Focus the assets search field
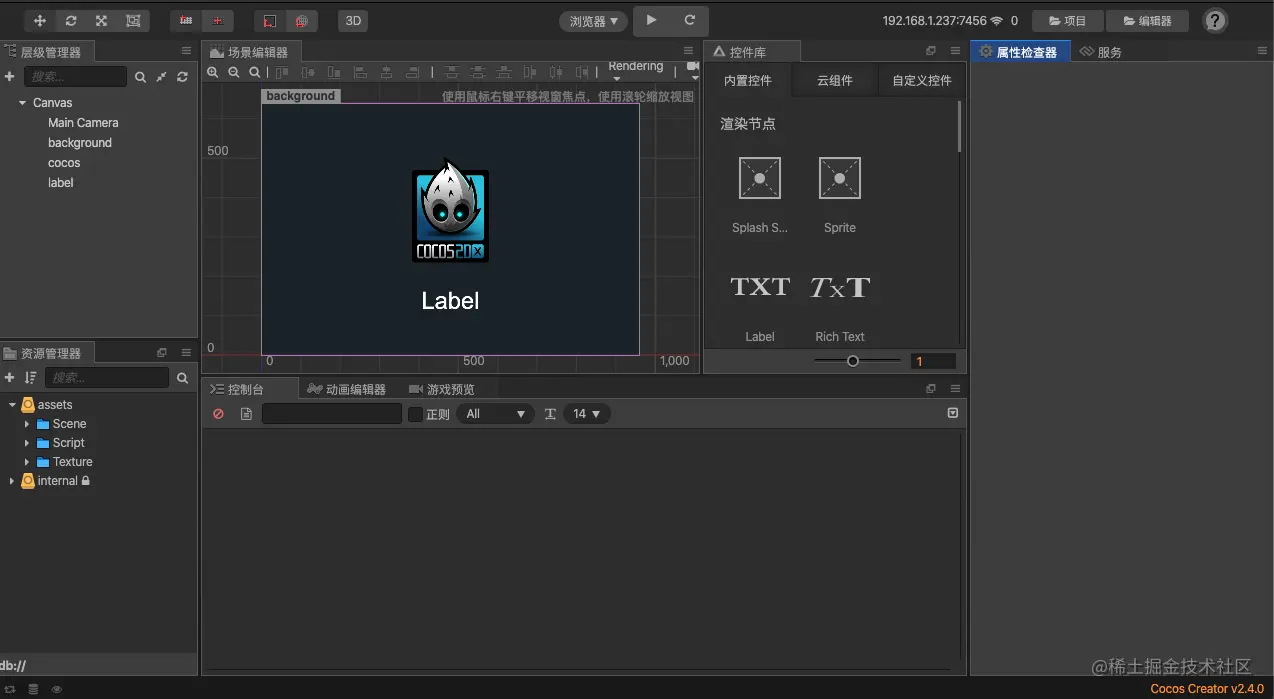Screen dimensions: 1274x699 (107, 378)
